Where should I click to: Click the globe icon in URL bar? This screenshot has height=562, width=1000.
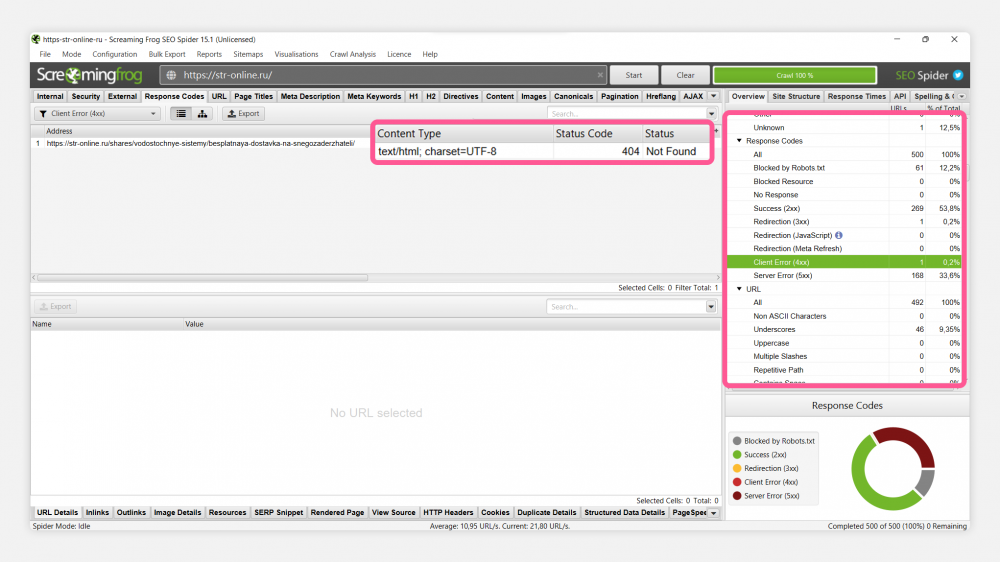(x=171, y=75)
